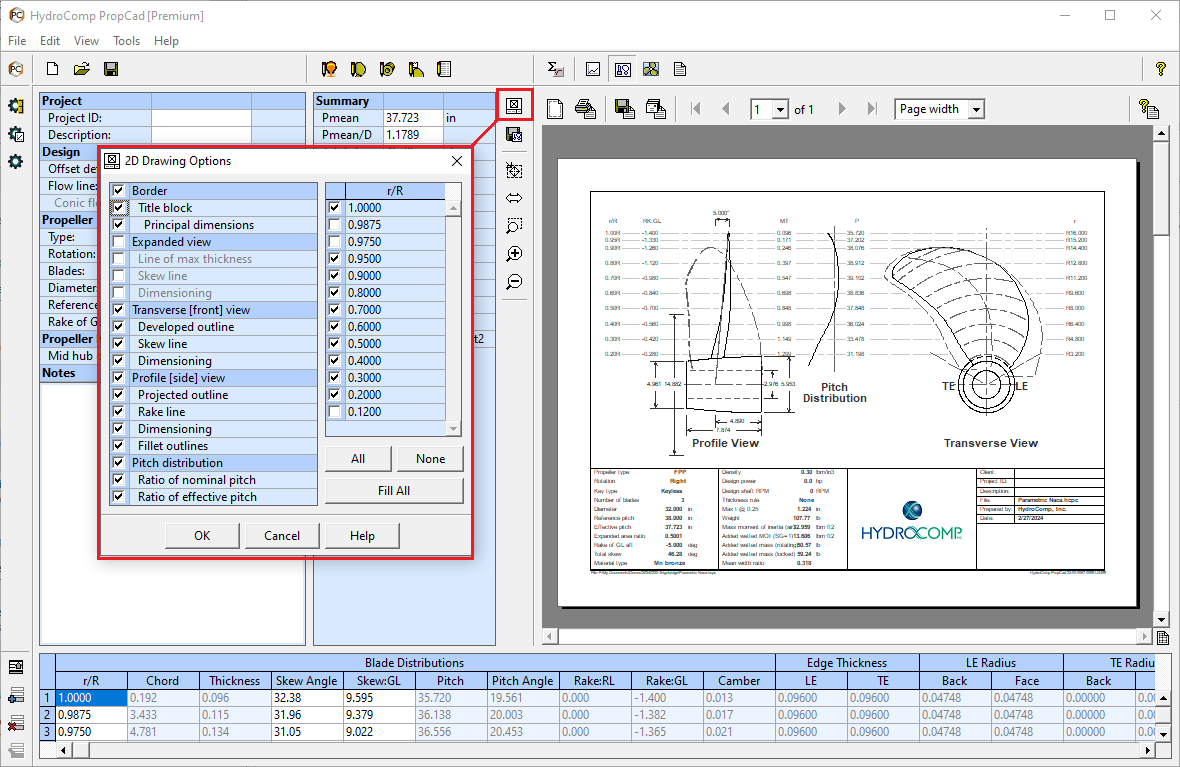Viewport: 1180px width, 767px height.
Task: Save project with the floppy disk icon
Action: click(111, 69)
